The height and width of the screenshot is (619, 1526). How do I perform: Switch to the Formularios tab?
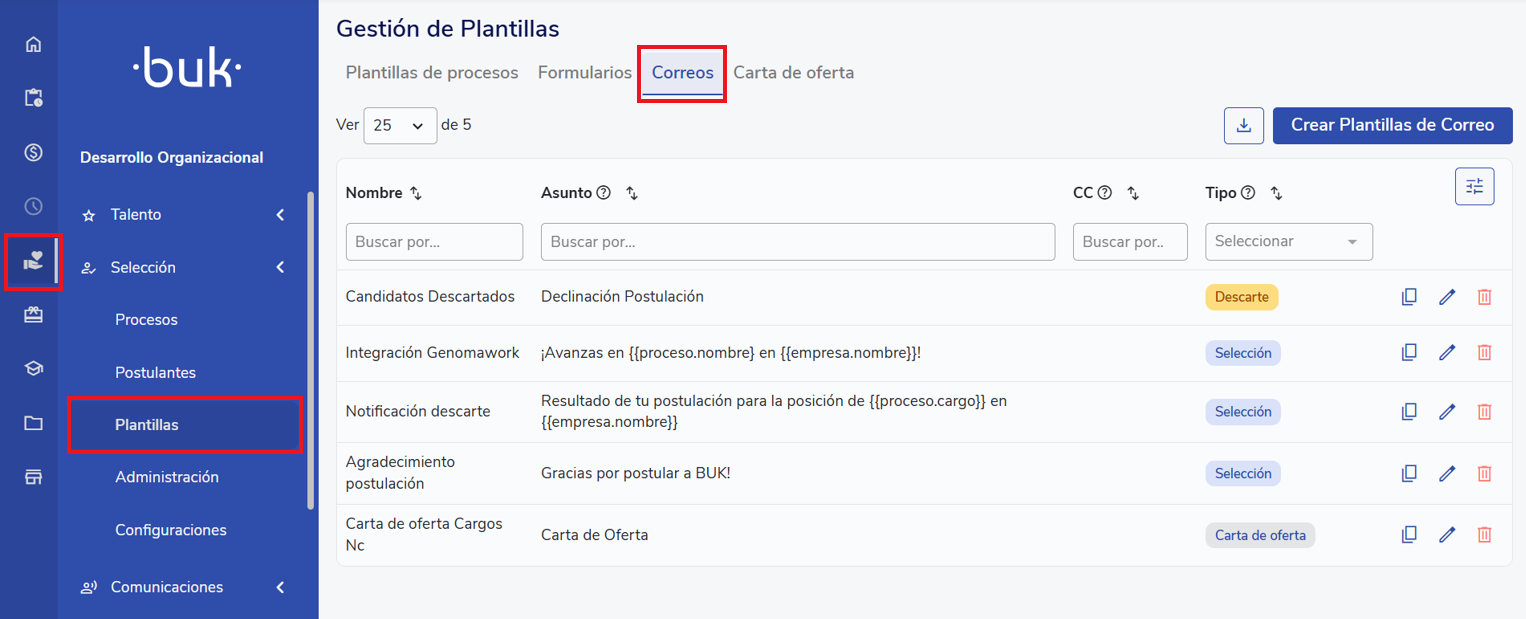coord(584,73)
